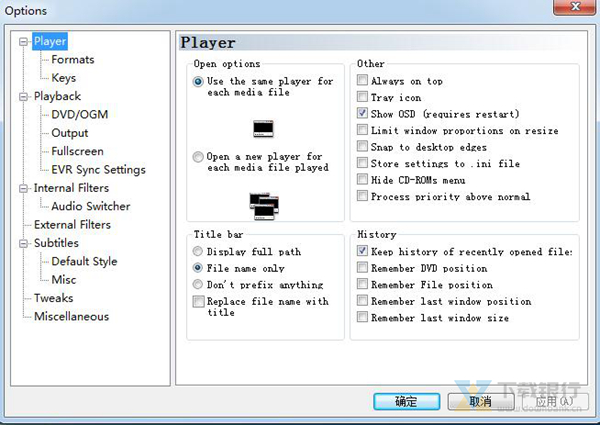
Task: Open the Formats settings page
Action: [73, 60]
